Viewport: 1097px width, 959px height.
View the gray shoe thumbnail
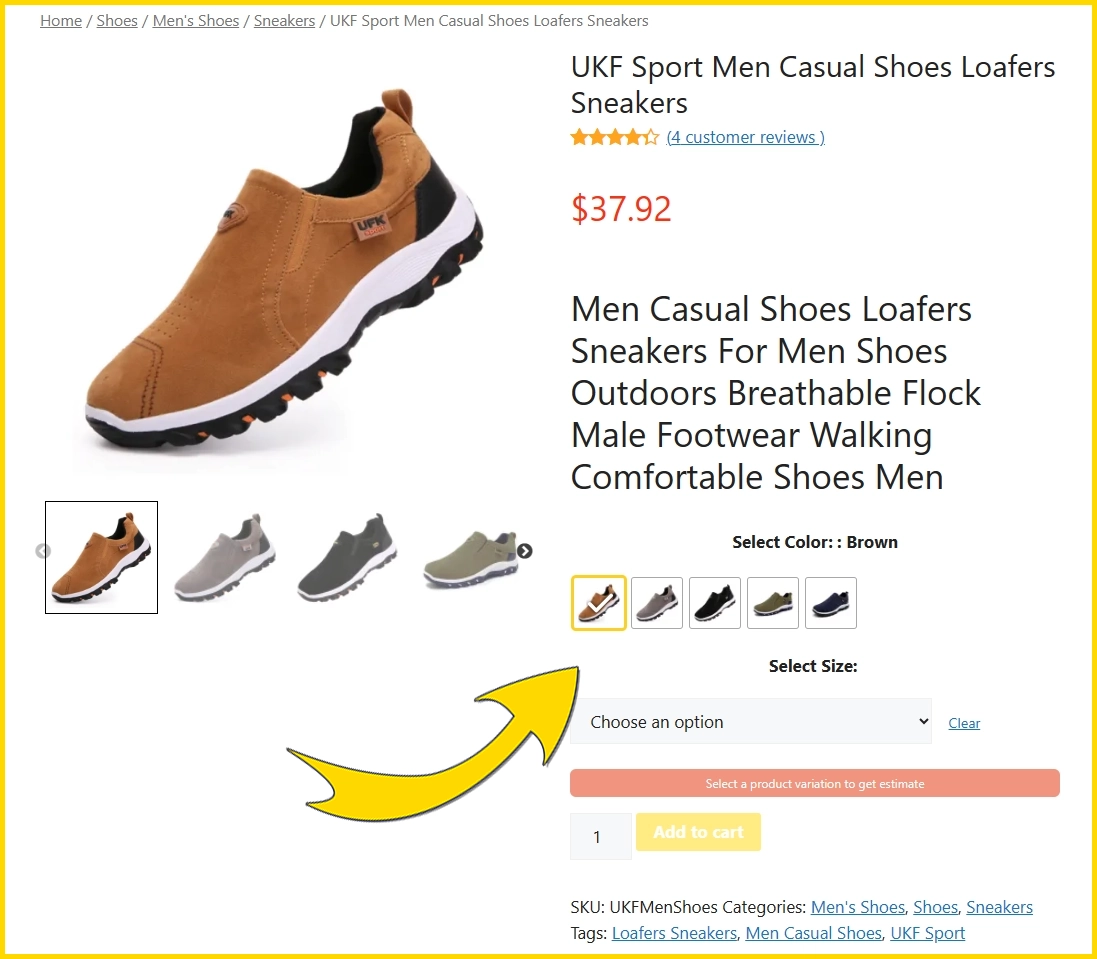point(225,557)
